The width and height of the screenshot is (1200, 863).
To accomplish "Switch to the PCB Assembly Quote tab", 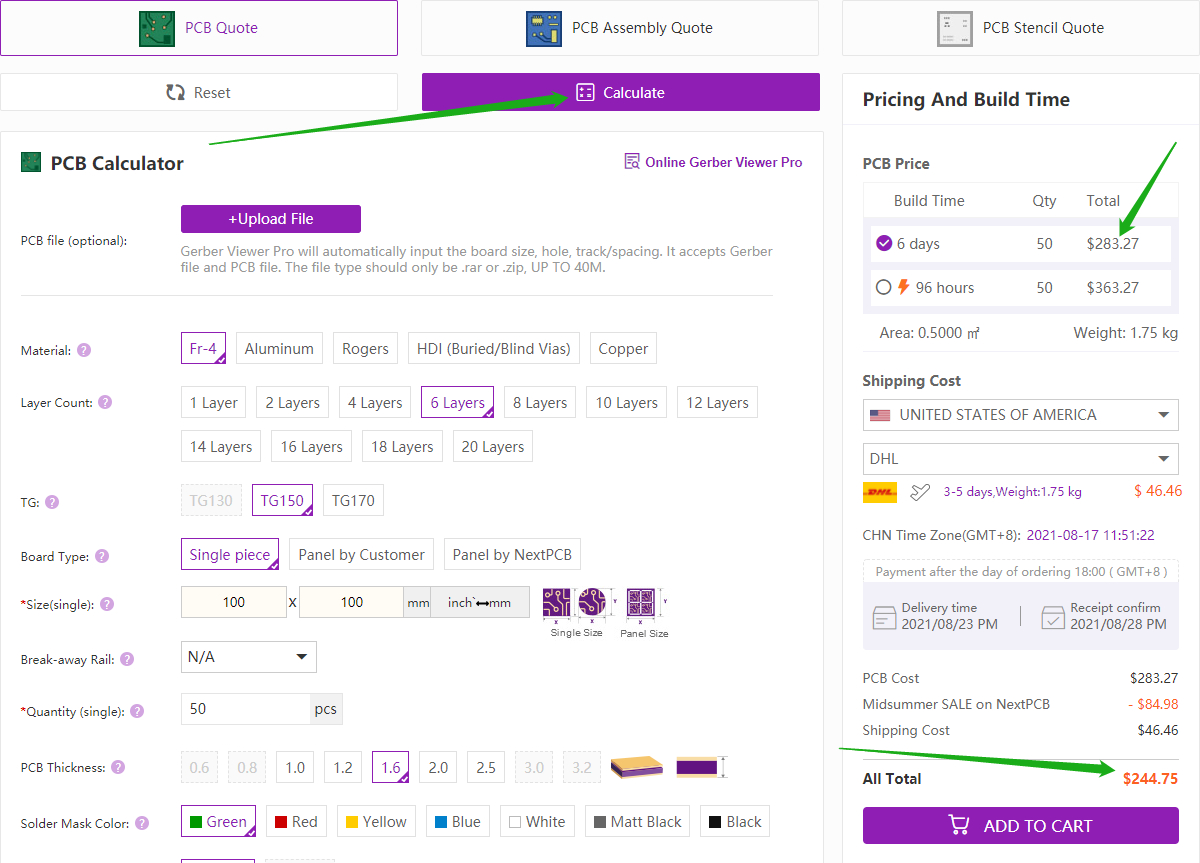I will point(620,28).
